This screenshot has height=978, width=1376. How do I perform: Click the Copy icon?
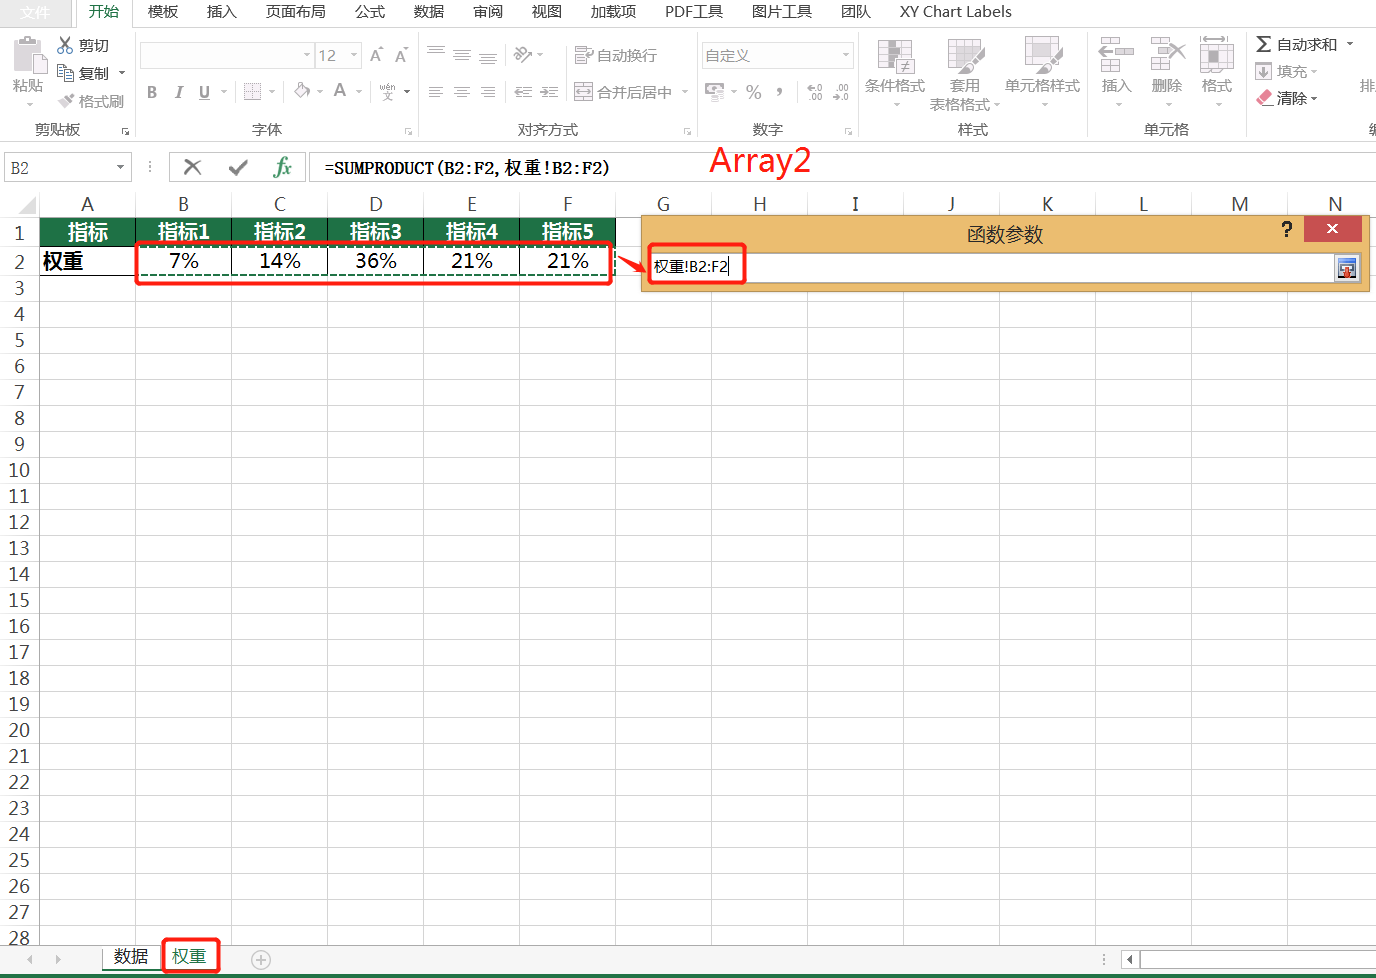point(66,73)
